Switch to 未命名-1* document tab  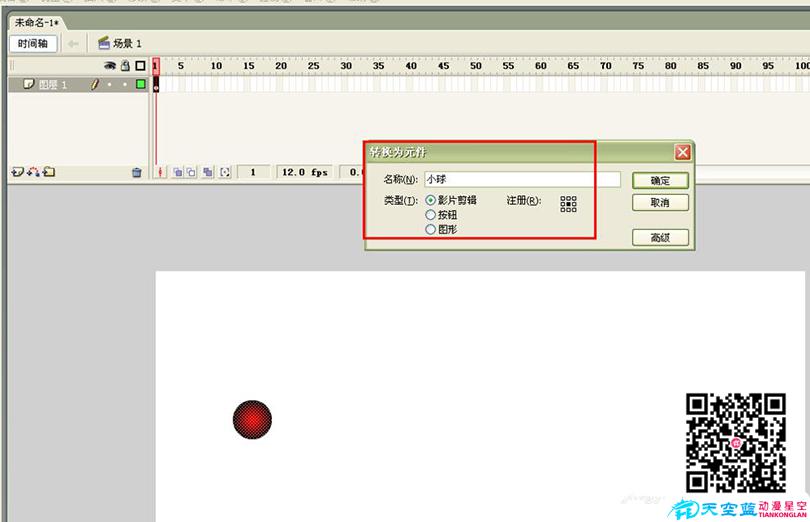36,23
